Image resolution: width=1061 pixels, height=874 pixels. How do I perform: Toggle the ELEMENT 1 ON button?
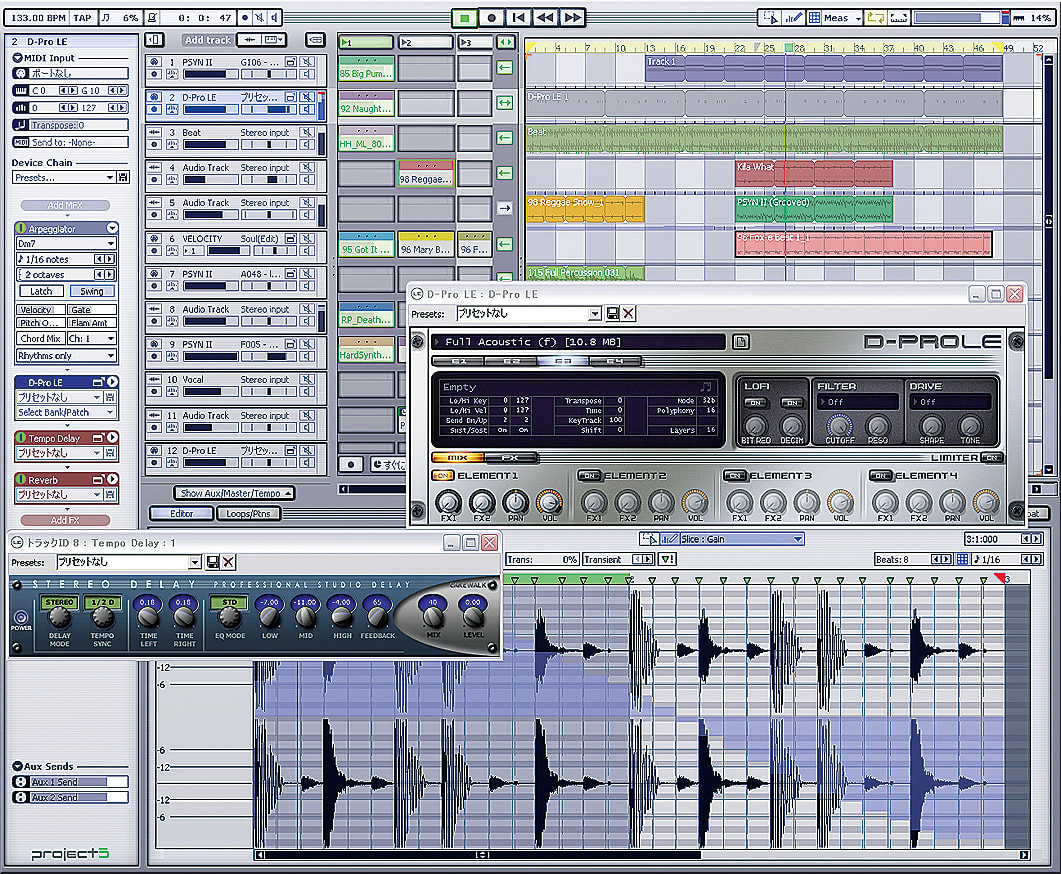tap(443, 476)
